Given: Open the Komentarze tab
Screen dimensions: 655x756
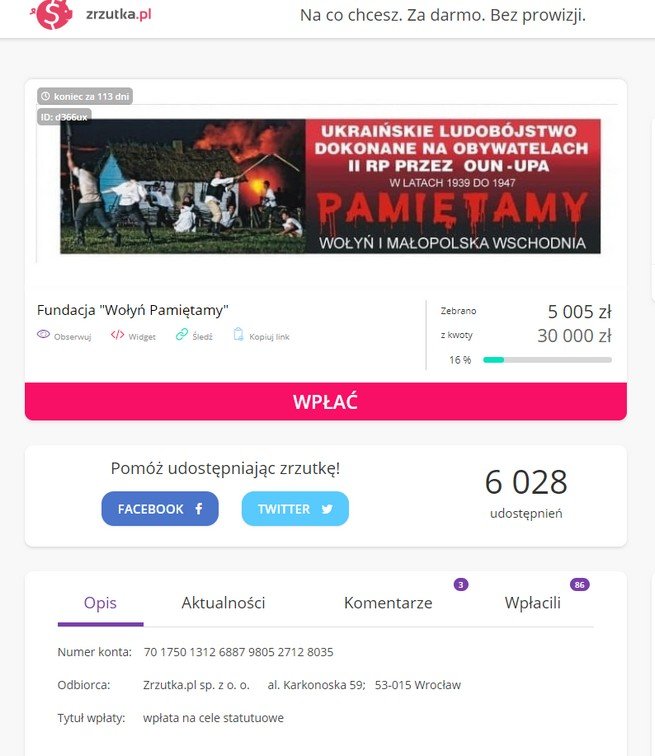Looking at the screenshot, I should (x=388, y=603).
